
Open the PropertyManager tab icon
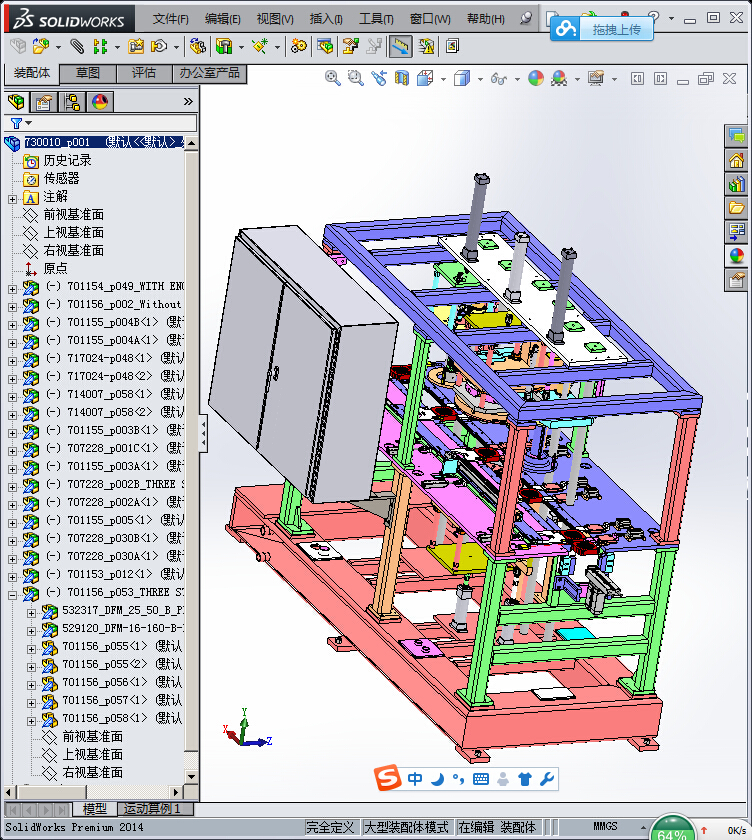pos(43,102)
